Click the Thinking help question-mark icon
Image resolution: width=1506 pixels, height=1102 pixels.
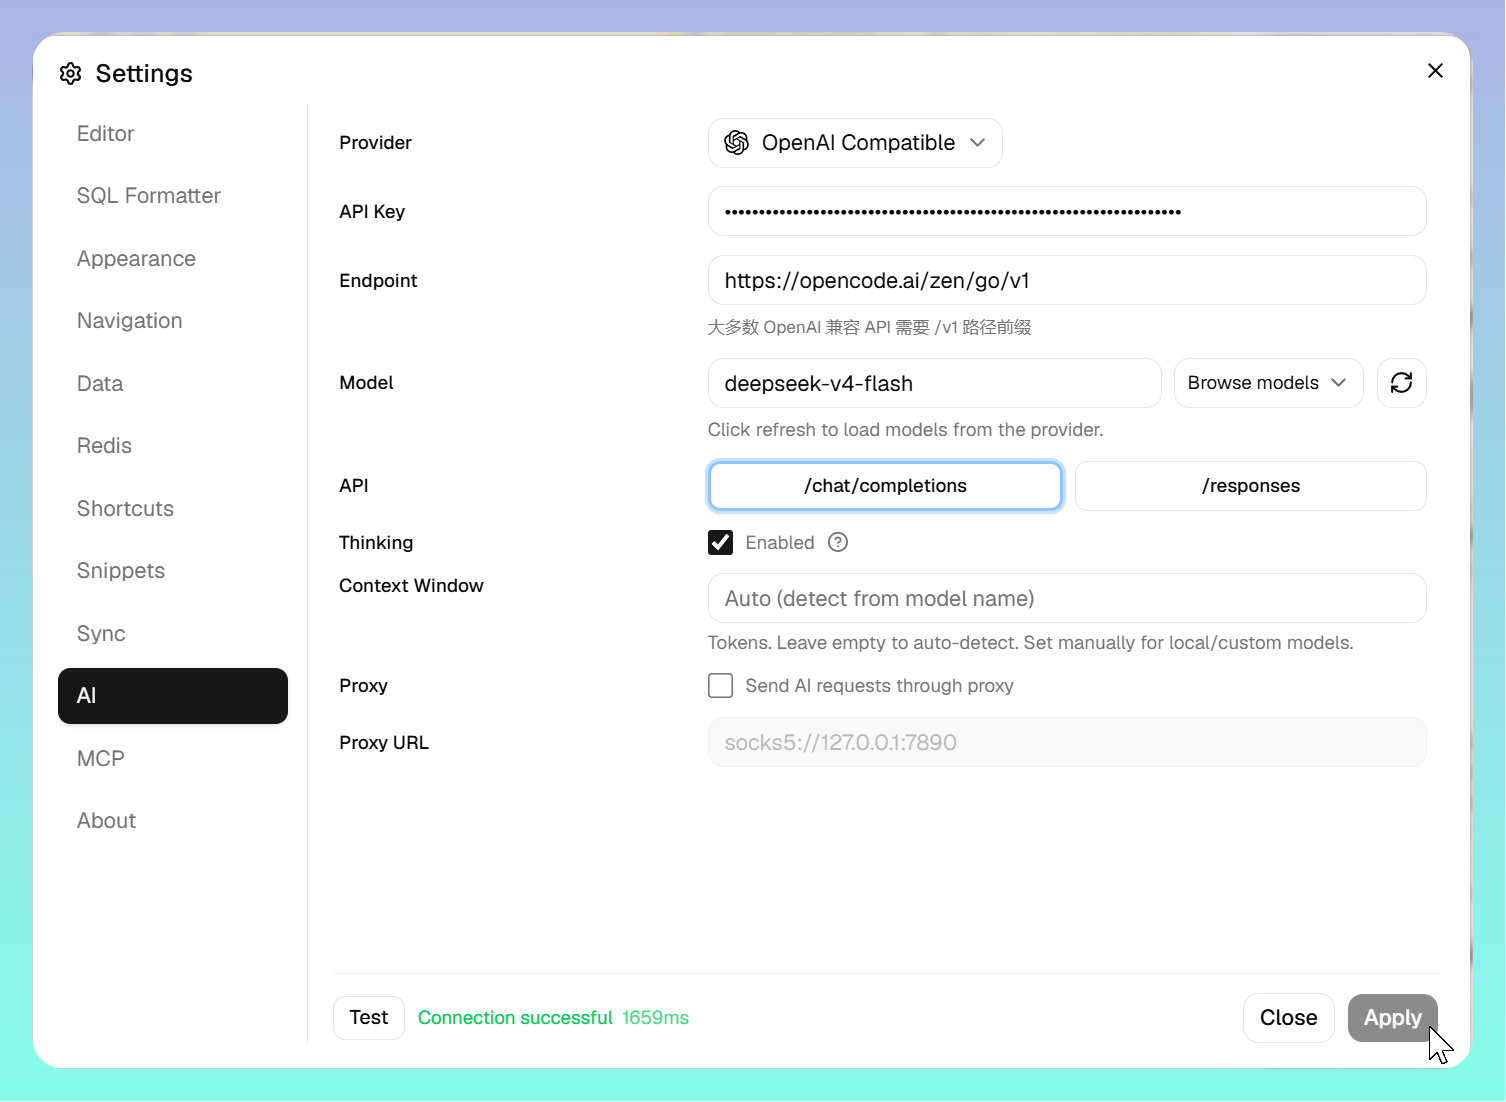coord(838,542)
